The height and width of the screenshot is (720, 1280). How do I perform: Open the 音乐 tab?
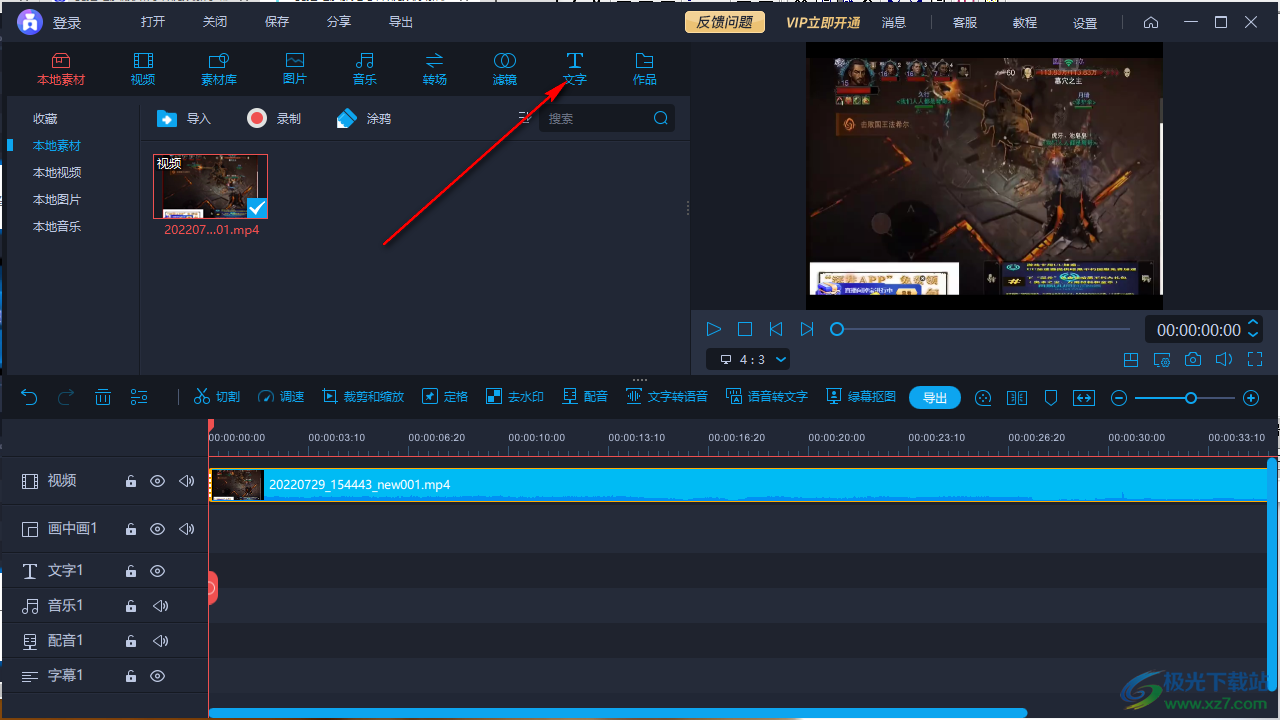pyautogui.click(x=365, y=69)
